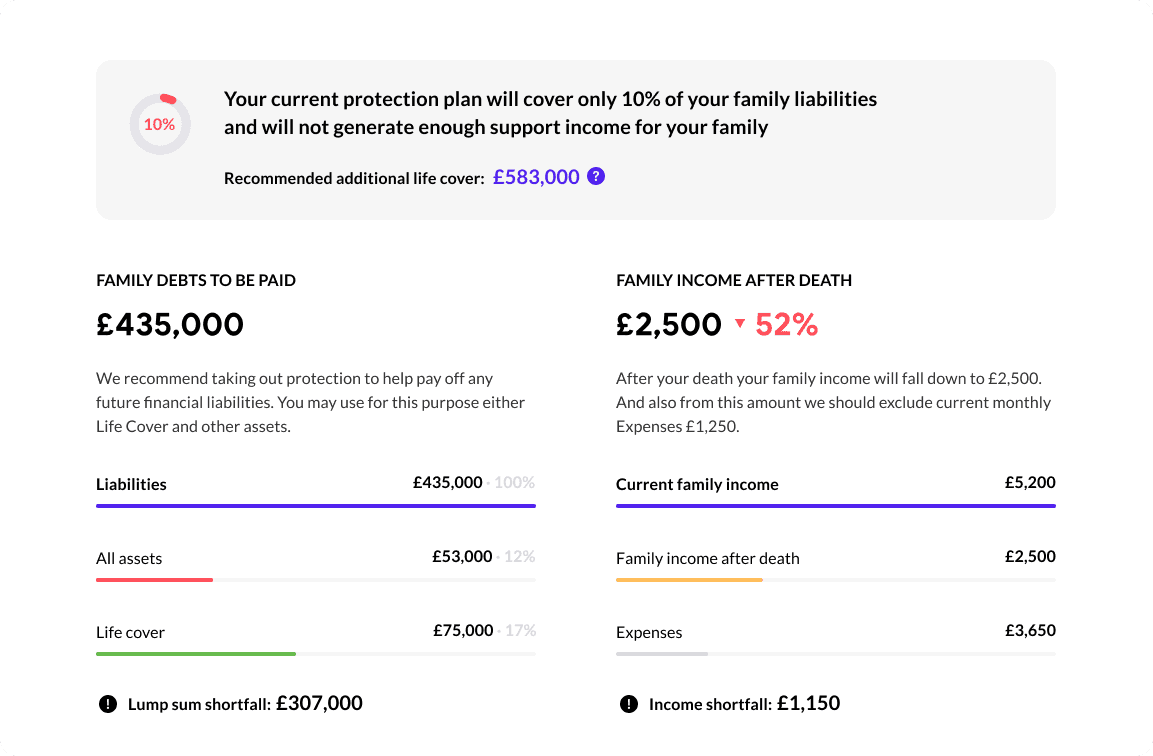Click the orange Family income after death bar
Viewport: 1153px width, 756px height.
(x=689, y=580)
